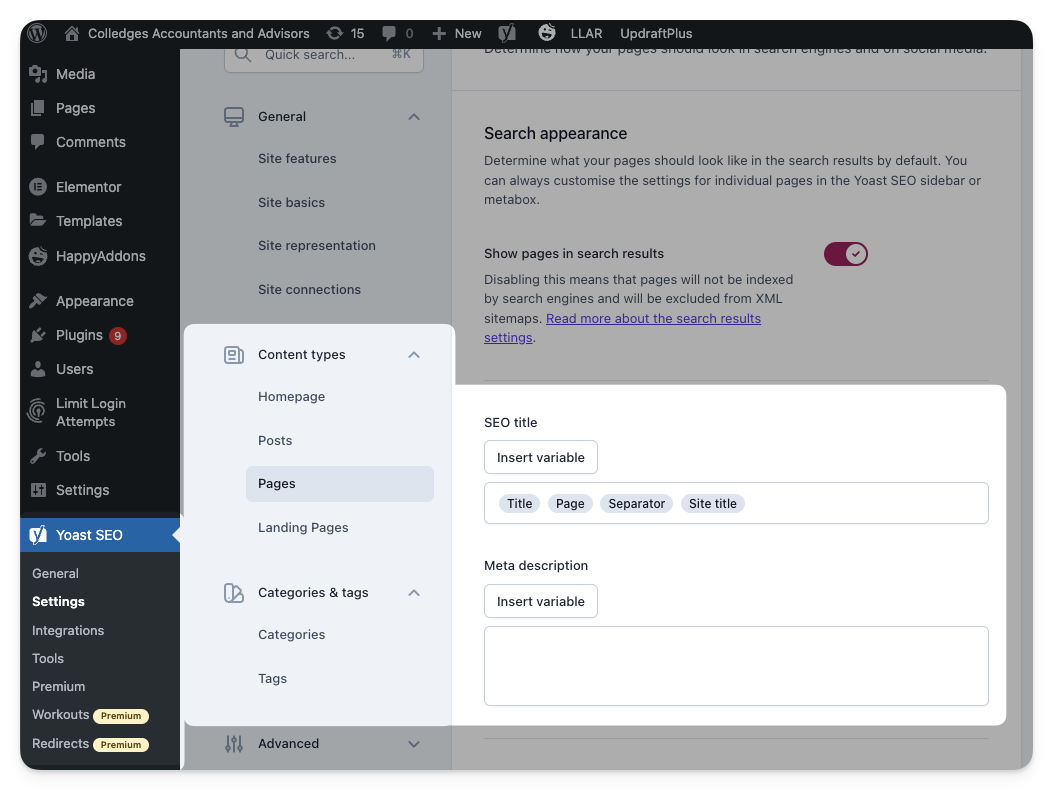Click the updates icon showing 15
Screen dimensions: 1053x790
tap(335, 33)
